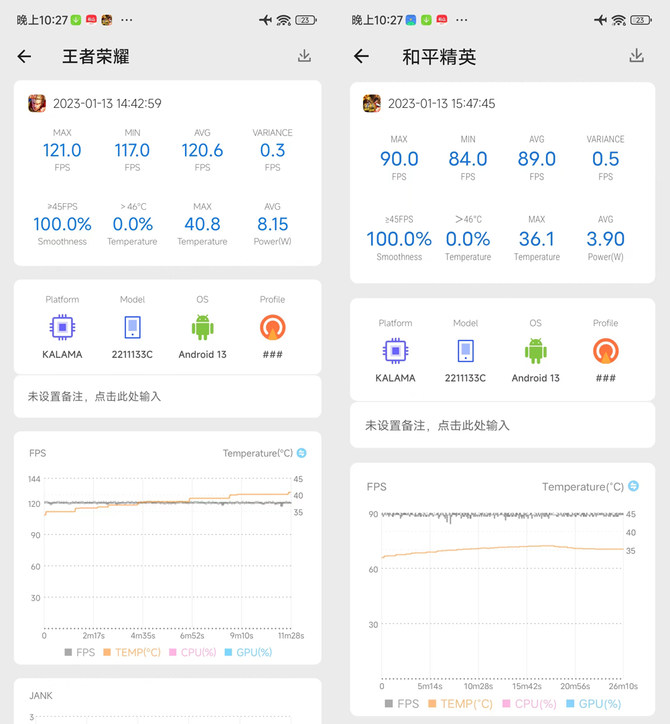The height and width of the screenshot is (724, 670).
Task: Go back from the 和平精英 report
Action: click(361, 56)
